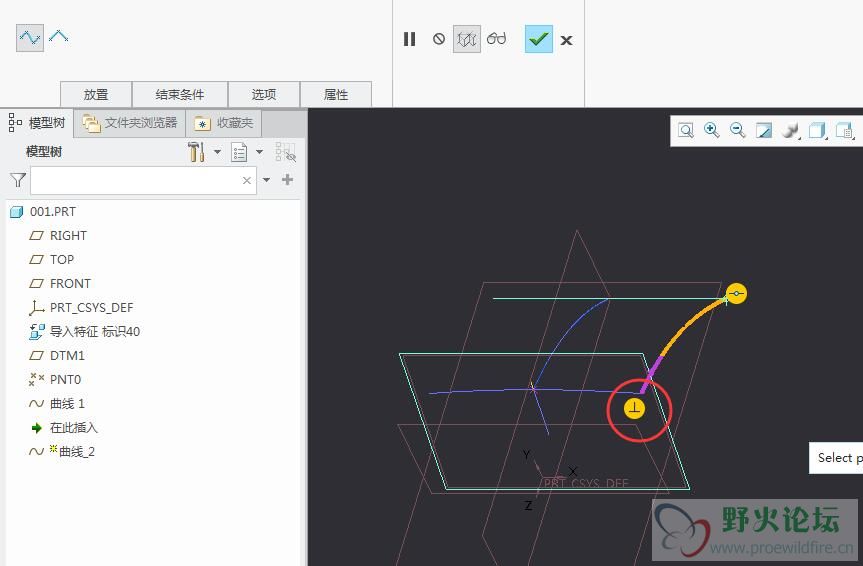Switch to the 文件夹浏览器 folder browser tab

point(130,123)
